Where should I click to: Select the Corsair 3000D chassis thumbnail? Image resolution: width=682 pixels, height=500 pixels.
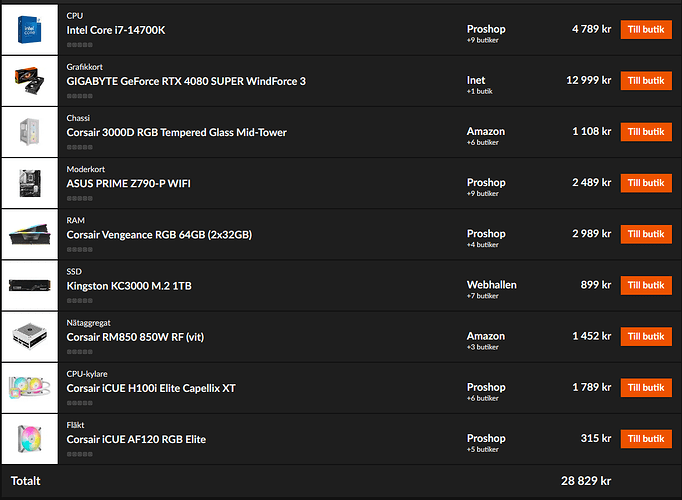(30, 132)
